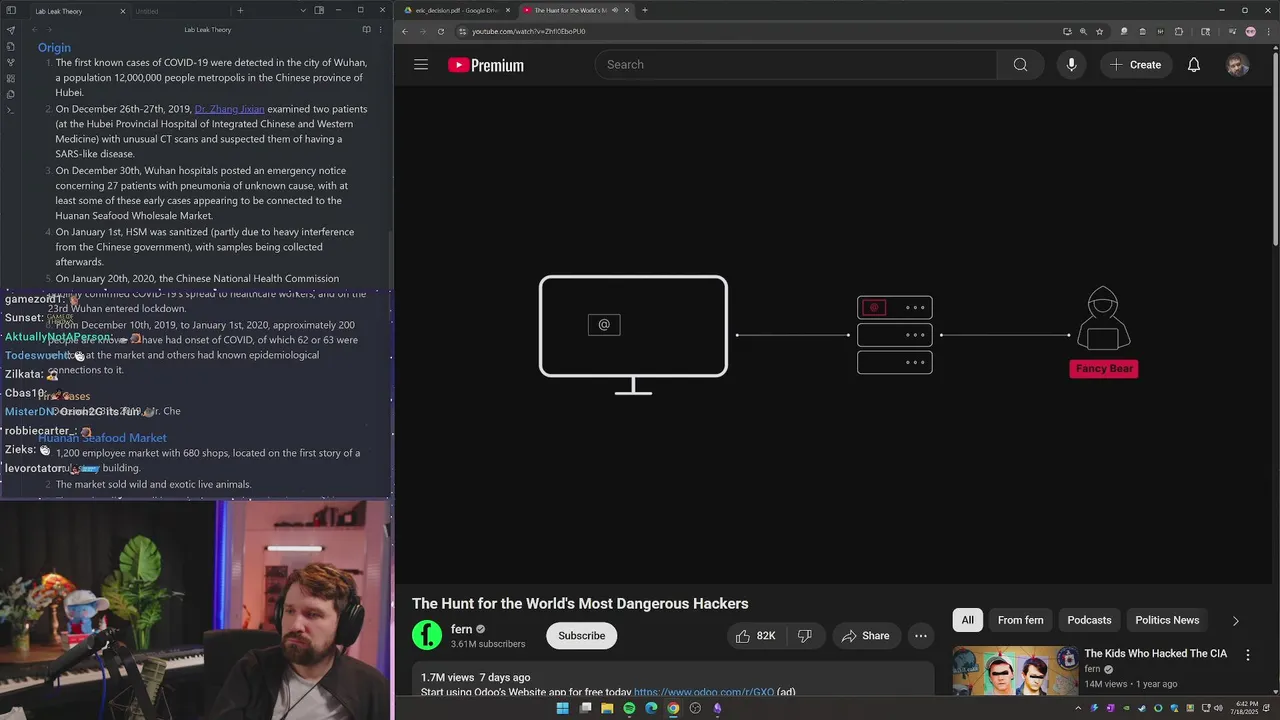1280x720 pixels.
Task: Open graph view icon in Obsidian ribbon
Action: (11, 62)
